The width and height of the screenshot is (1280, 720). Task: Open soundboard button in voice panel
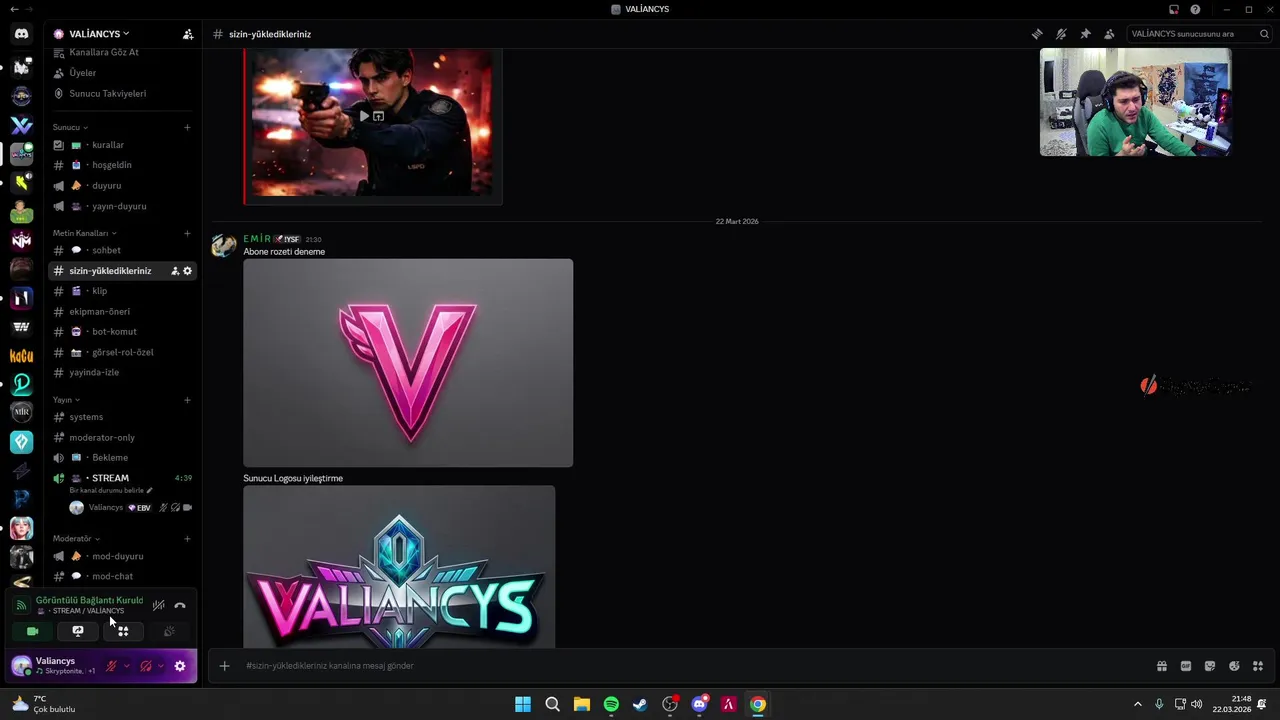(x=169, y=631)
